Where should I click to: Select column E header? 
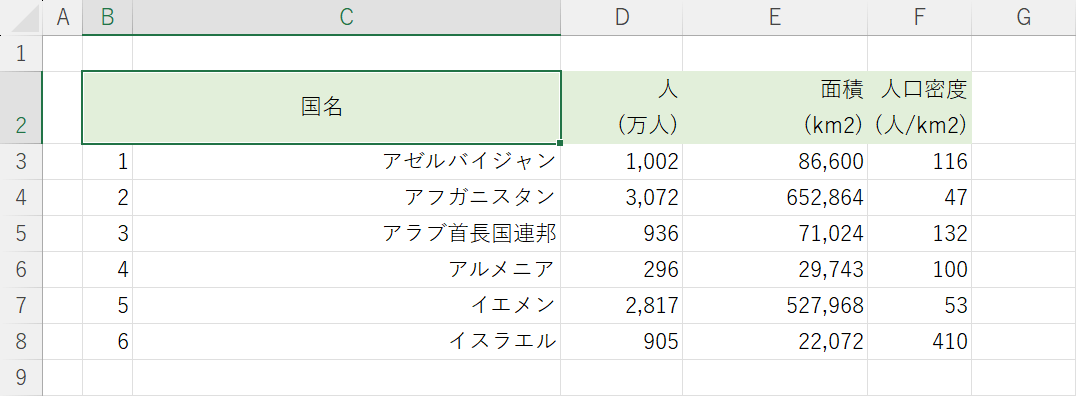[x=775, y=17]
